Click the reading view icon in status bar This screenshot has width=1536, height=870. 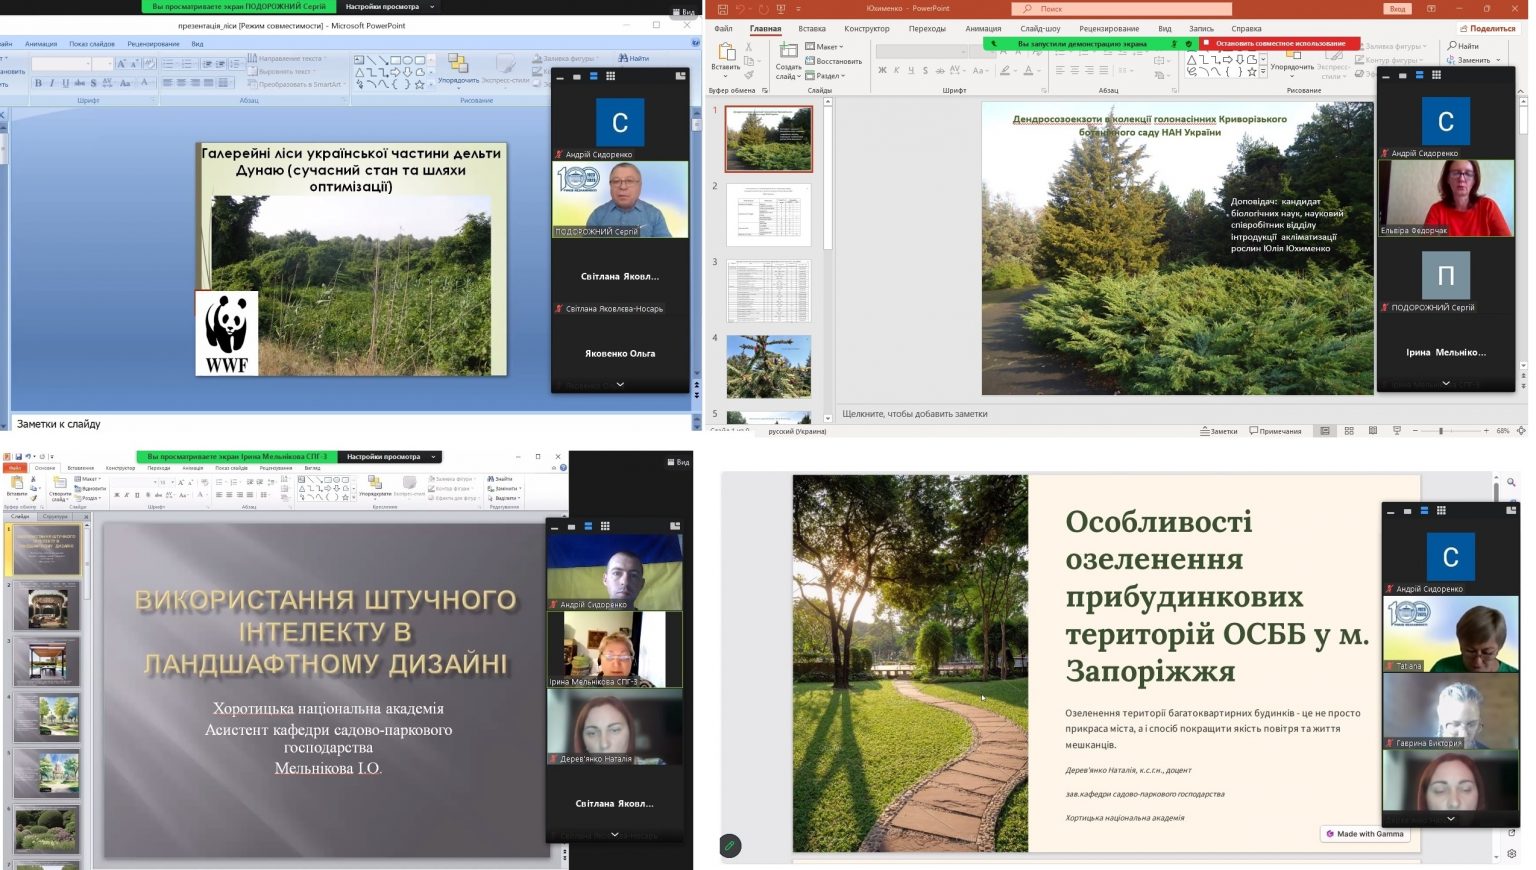pos(1372,431)
